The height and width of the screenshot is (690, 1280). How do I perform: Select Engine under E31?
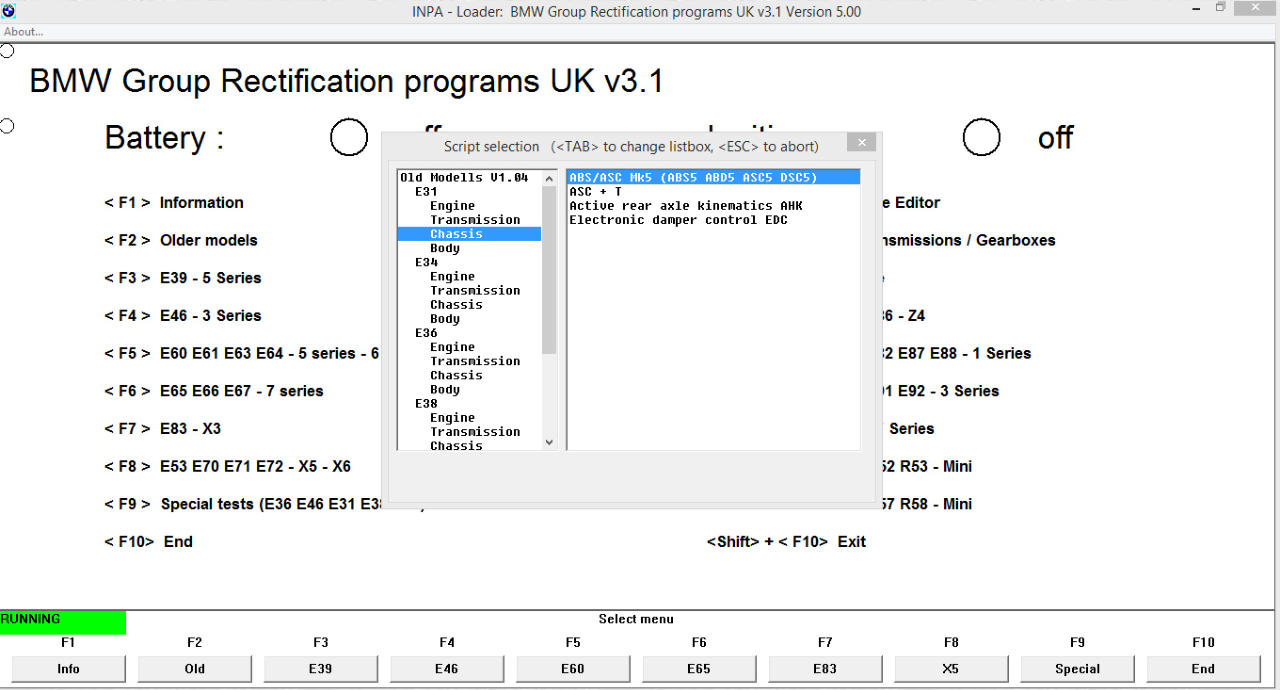pyautogui.click(x=452, y=205)
